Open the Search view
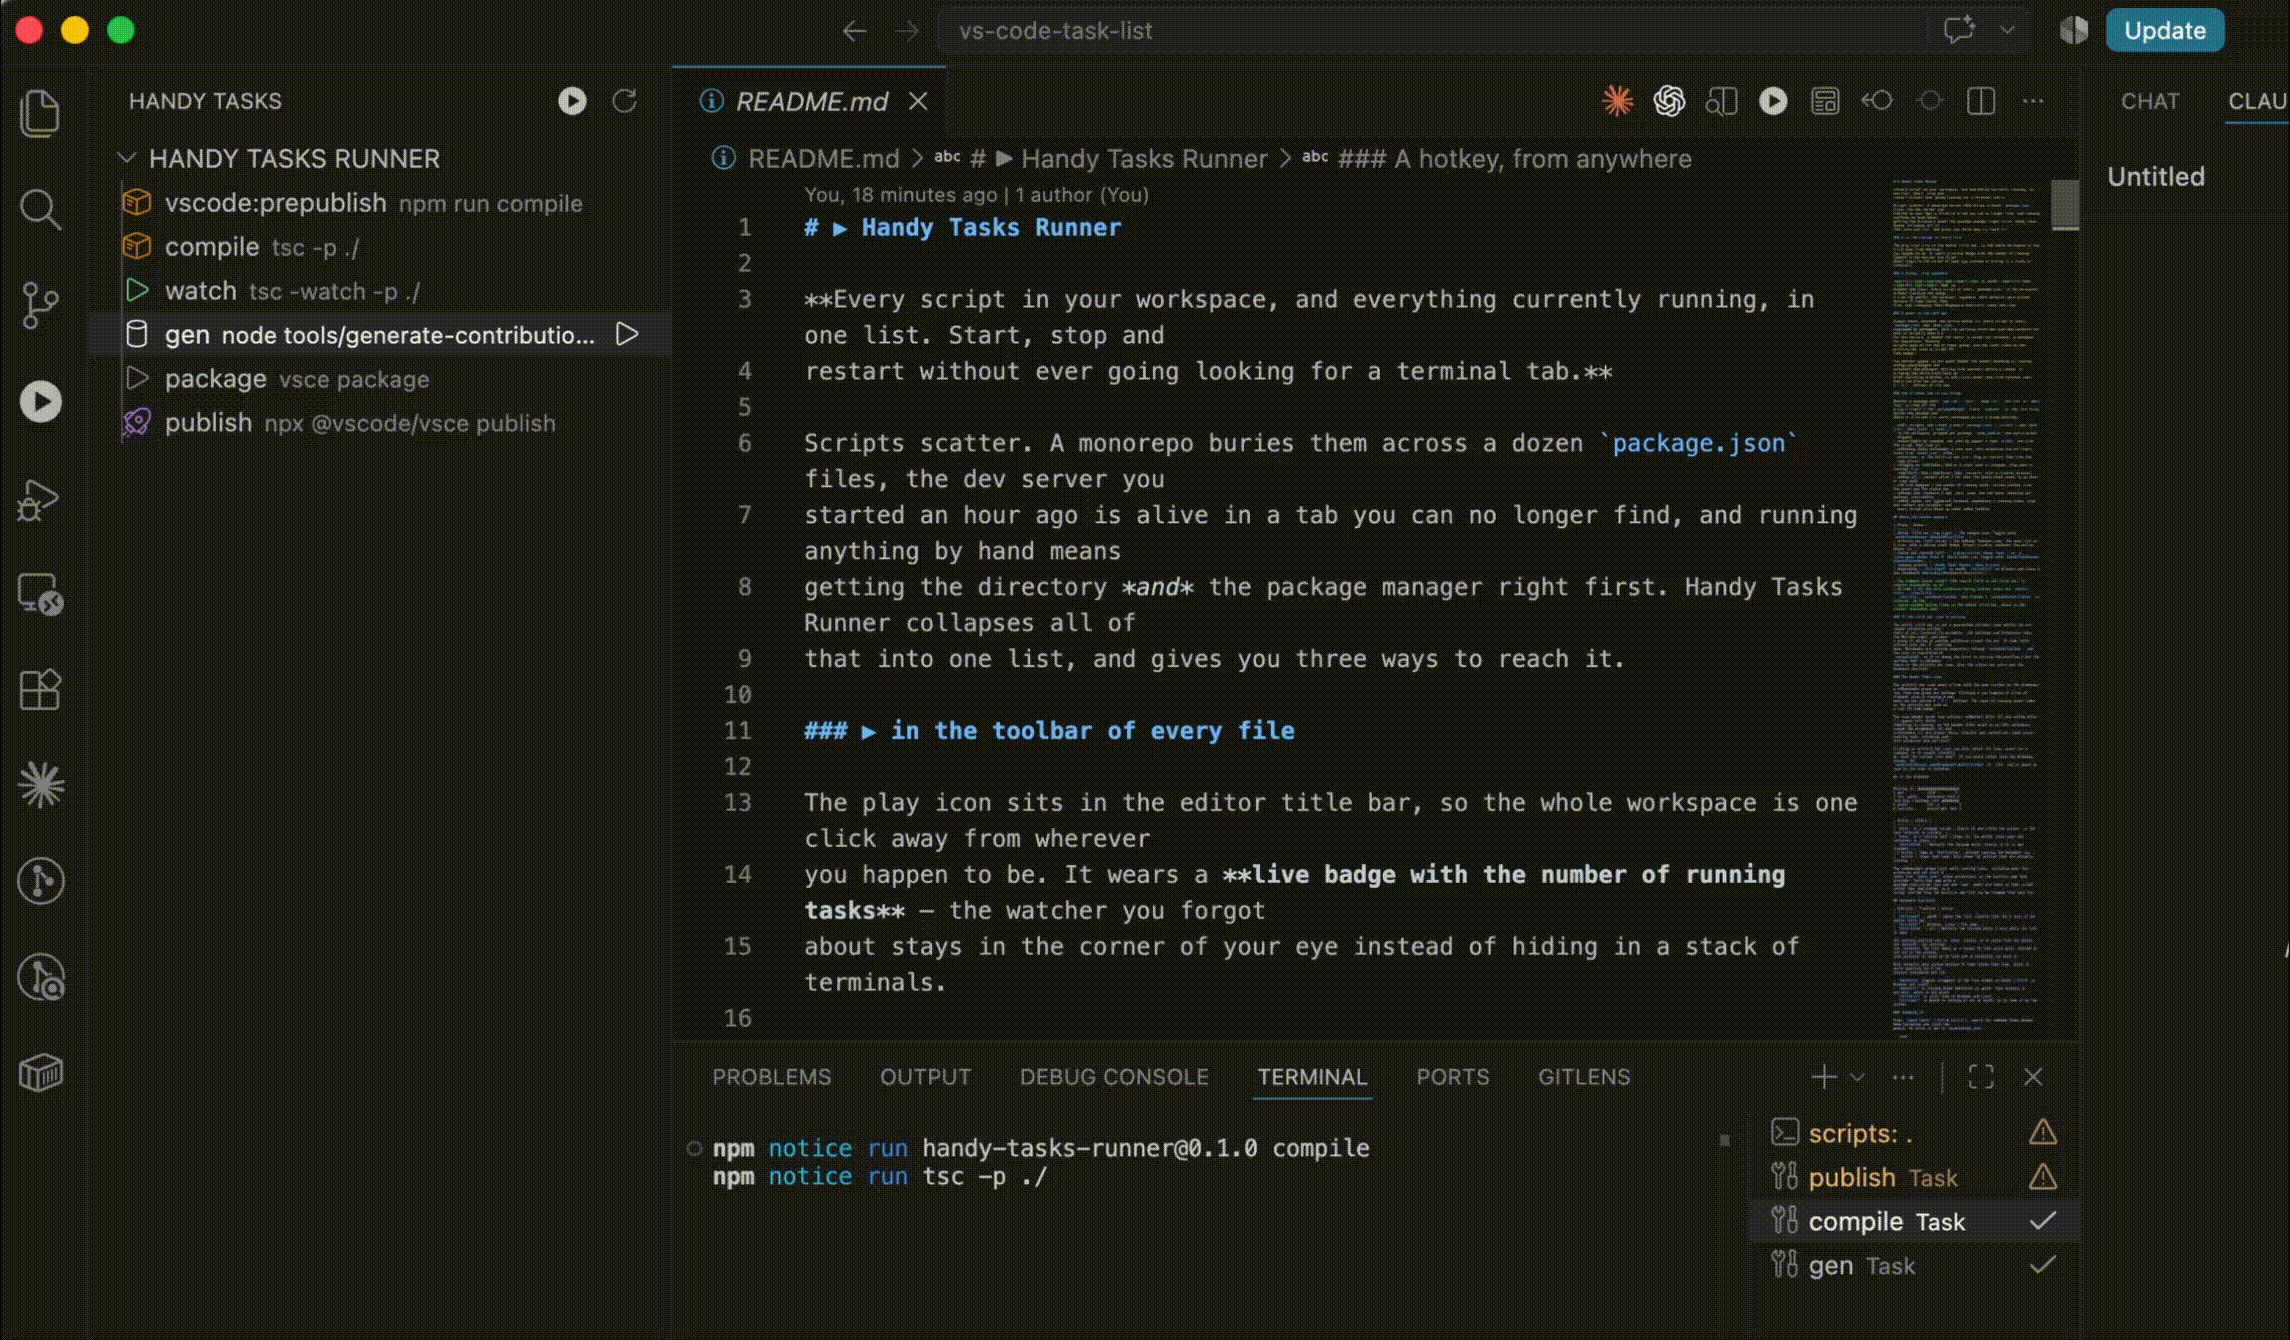The image size is (2290, 1340). tap(40, 209)
